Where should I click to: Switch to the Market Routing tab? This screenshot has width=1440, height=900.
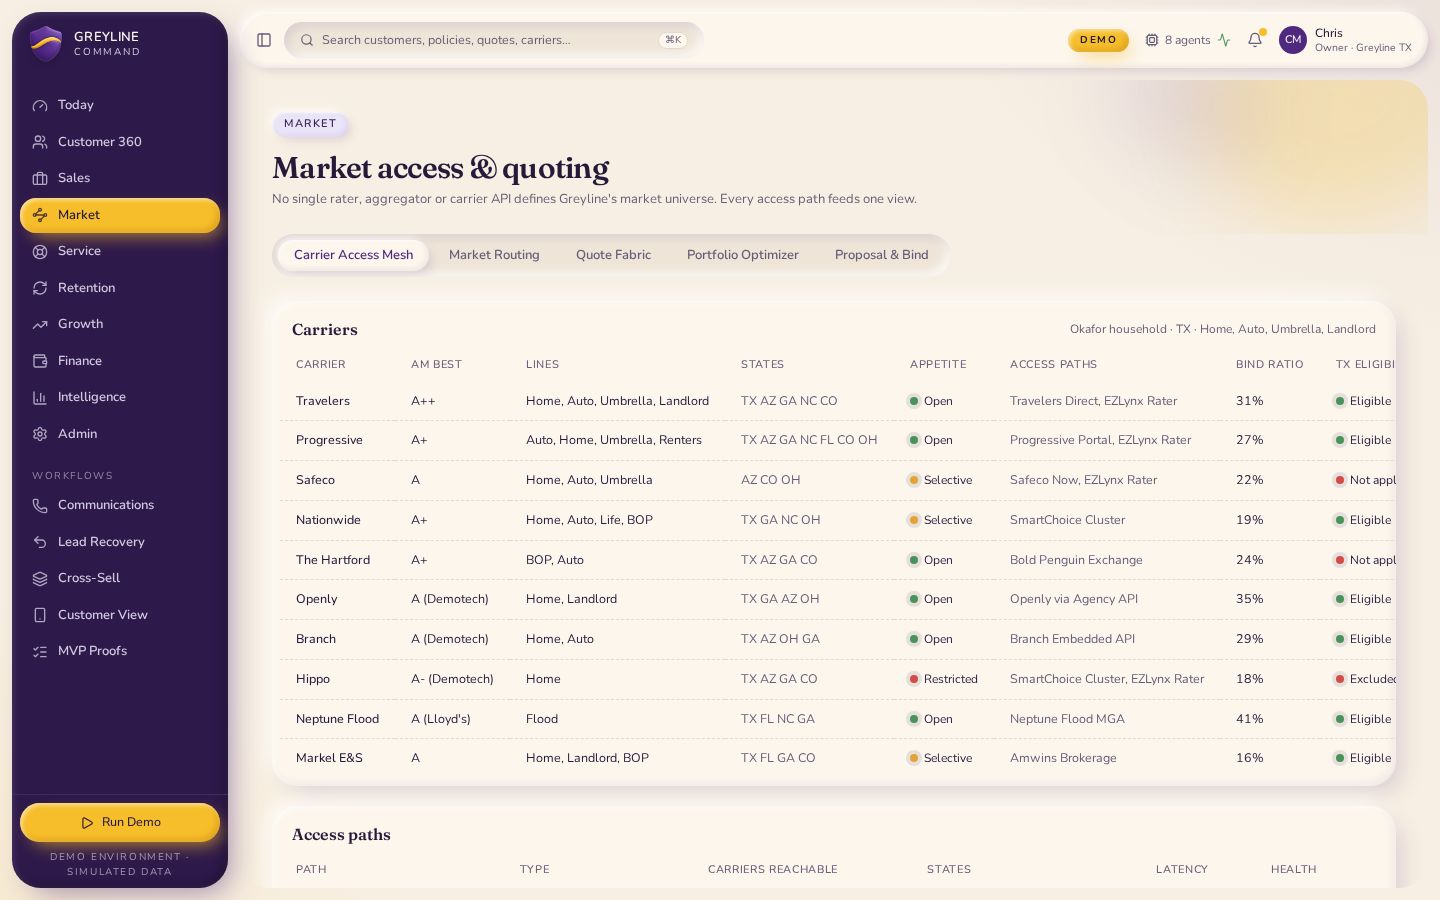(x=494, y=255)
